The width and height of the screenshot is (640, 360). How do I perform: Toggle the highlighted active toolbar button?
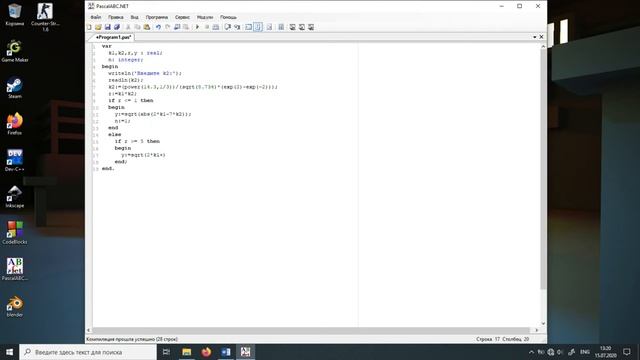(x=258, y=27)
